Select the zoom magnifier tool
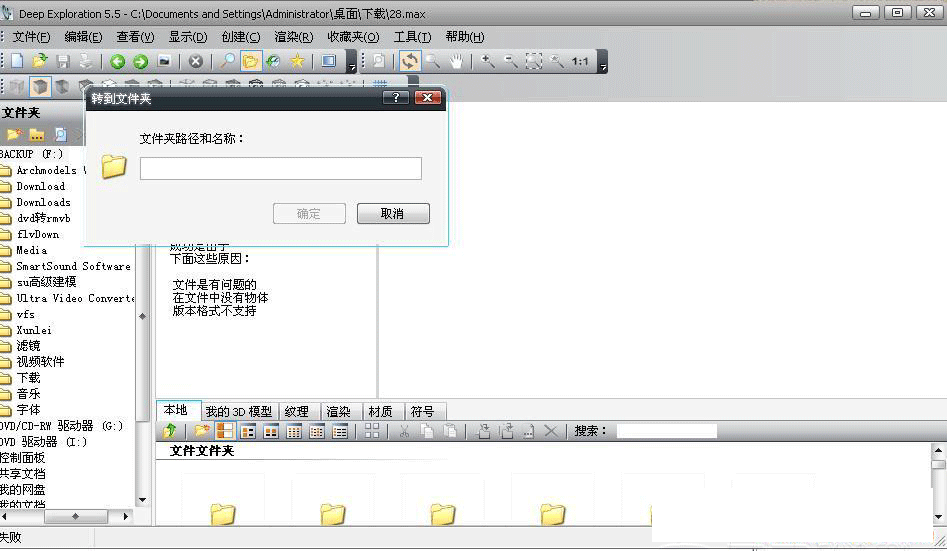The height and width of the screenshot is (551, 947). (432, 61)
